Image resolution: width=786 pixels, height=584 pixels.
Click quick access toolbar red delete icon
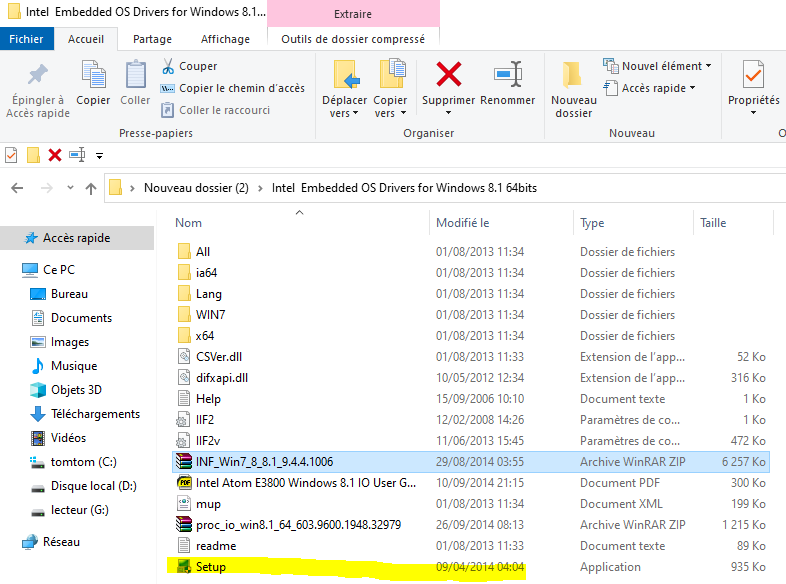pos(55,155)
